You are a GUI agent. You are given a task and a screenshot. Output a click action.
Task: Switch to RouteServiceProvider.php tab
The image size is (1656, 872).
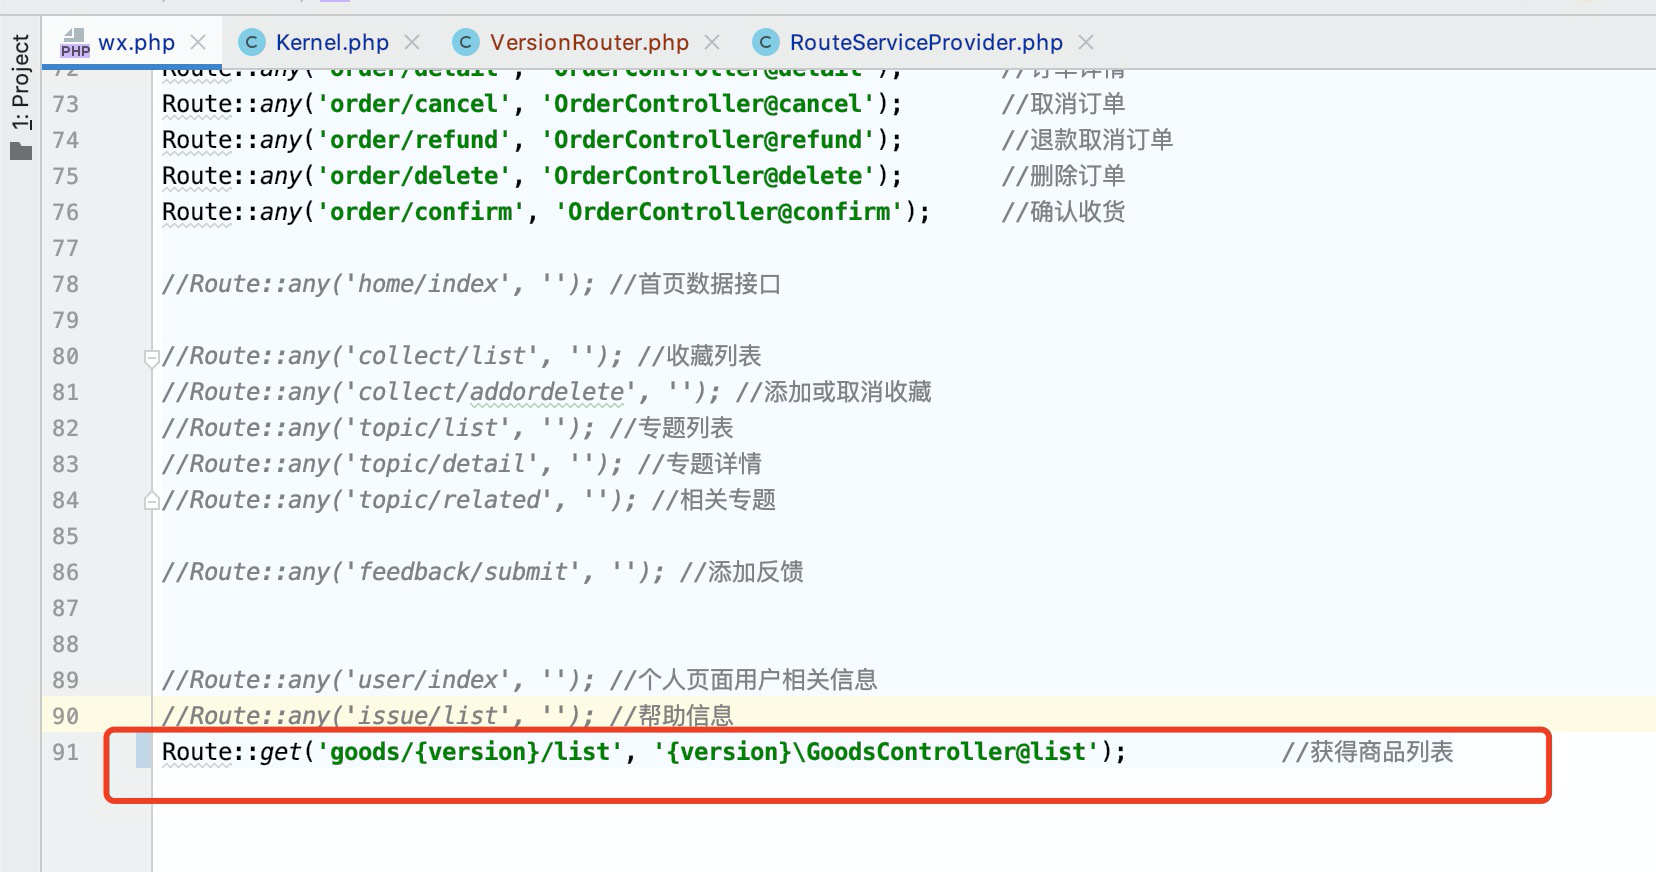pos(926,42)
